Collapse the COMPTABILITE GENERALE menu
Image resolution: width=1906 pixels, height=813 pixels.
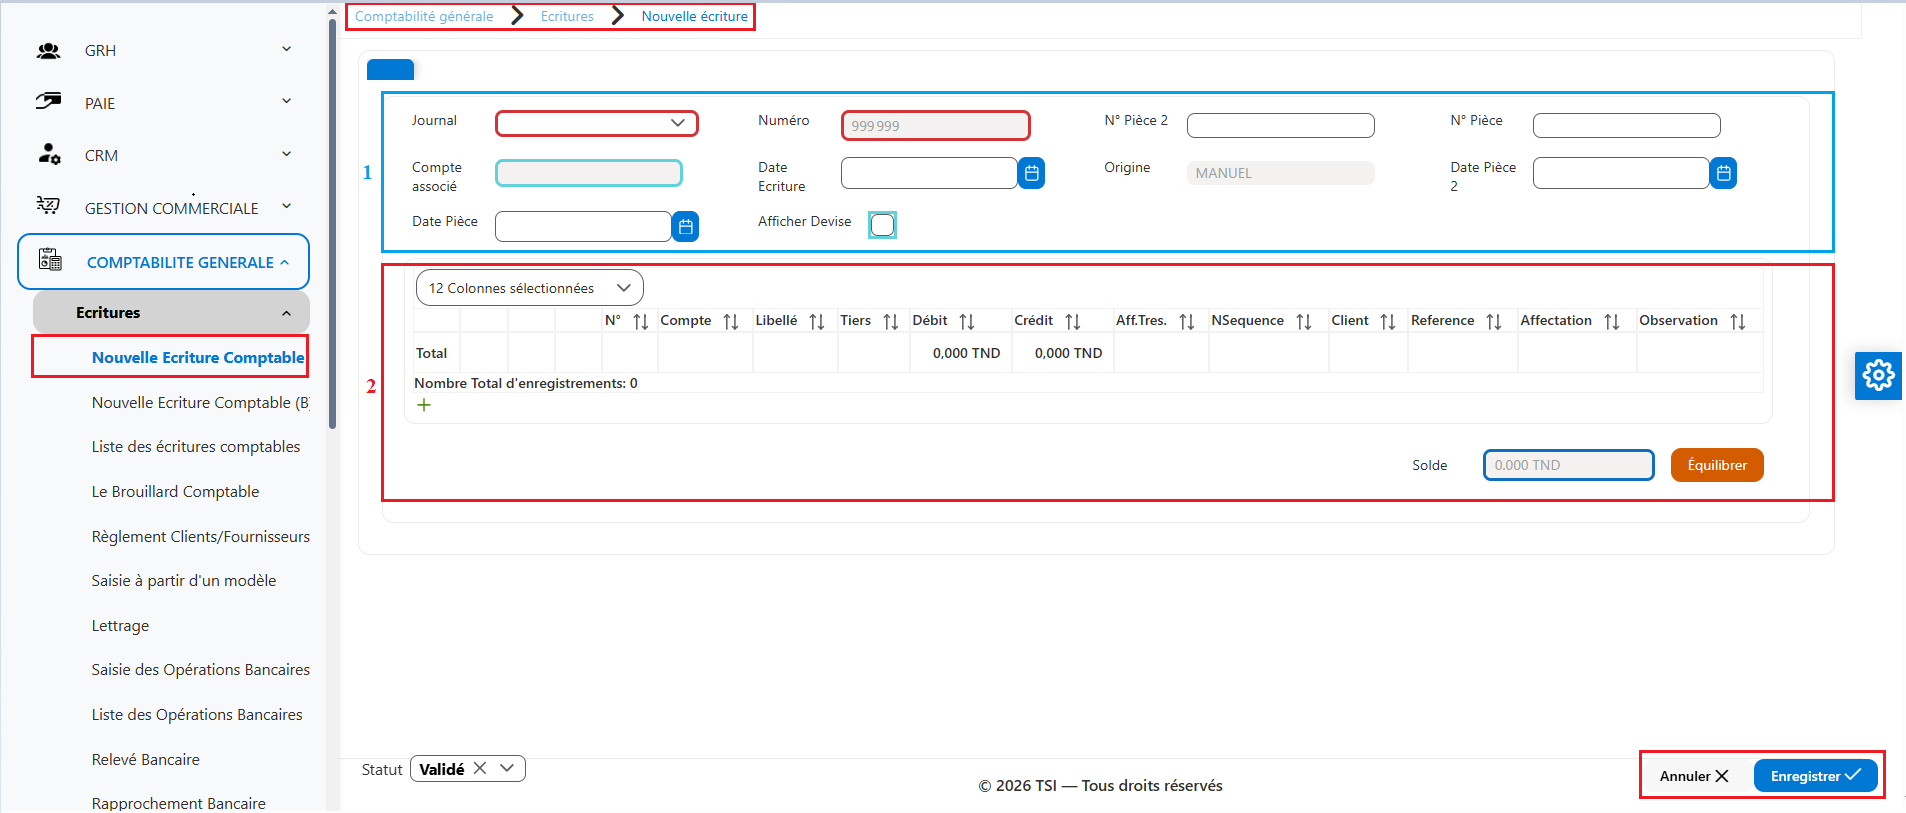pyautogui.click(x=285, y=262)
